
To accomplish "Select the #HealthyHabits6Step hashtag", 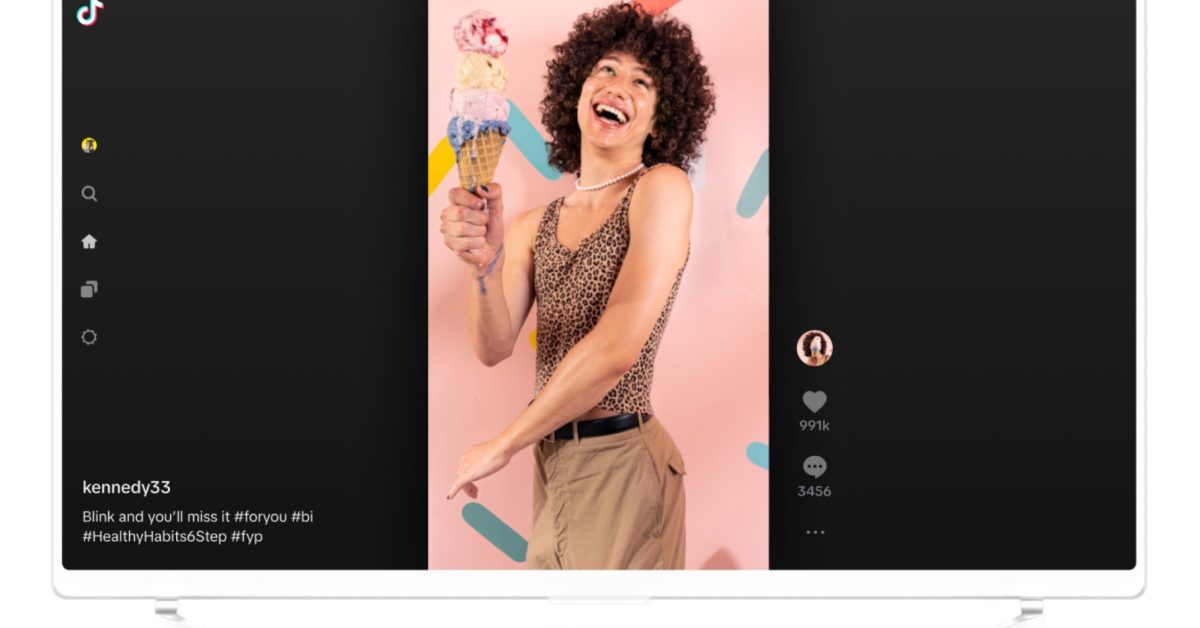I will pos(154,537).
